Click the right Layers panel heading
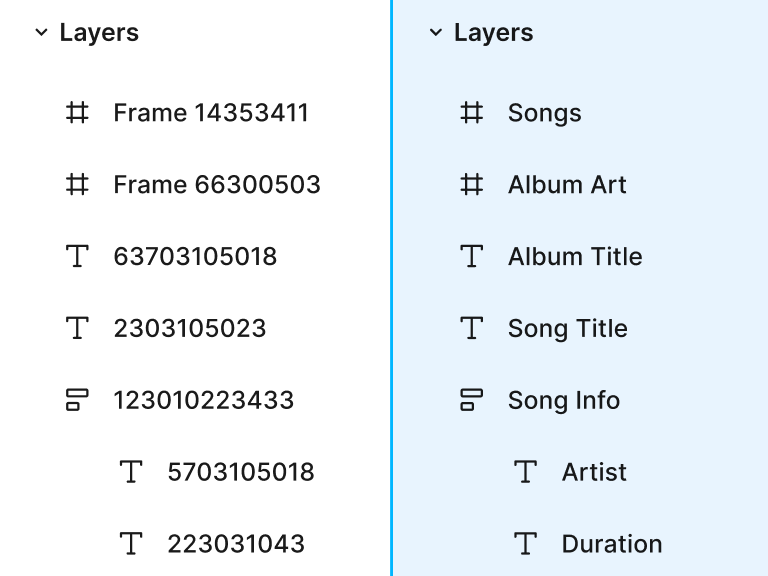Viewport: 768px width, 576px height. click(494, 33)
